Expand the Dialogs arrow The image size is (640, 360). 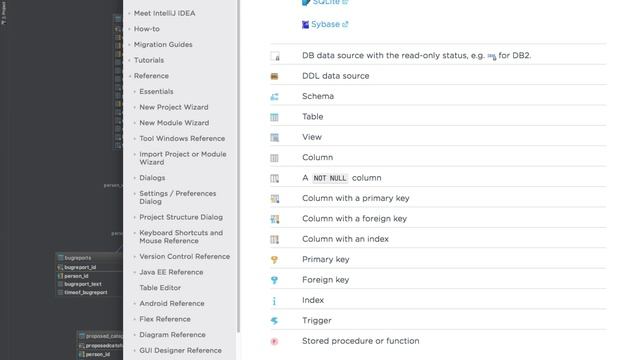[x=135, y=178]
